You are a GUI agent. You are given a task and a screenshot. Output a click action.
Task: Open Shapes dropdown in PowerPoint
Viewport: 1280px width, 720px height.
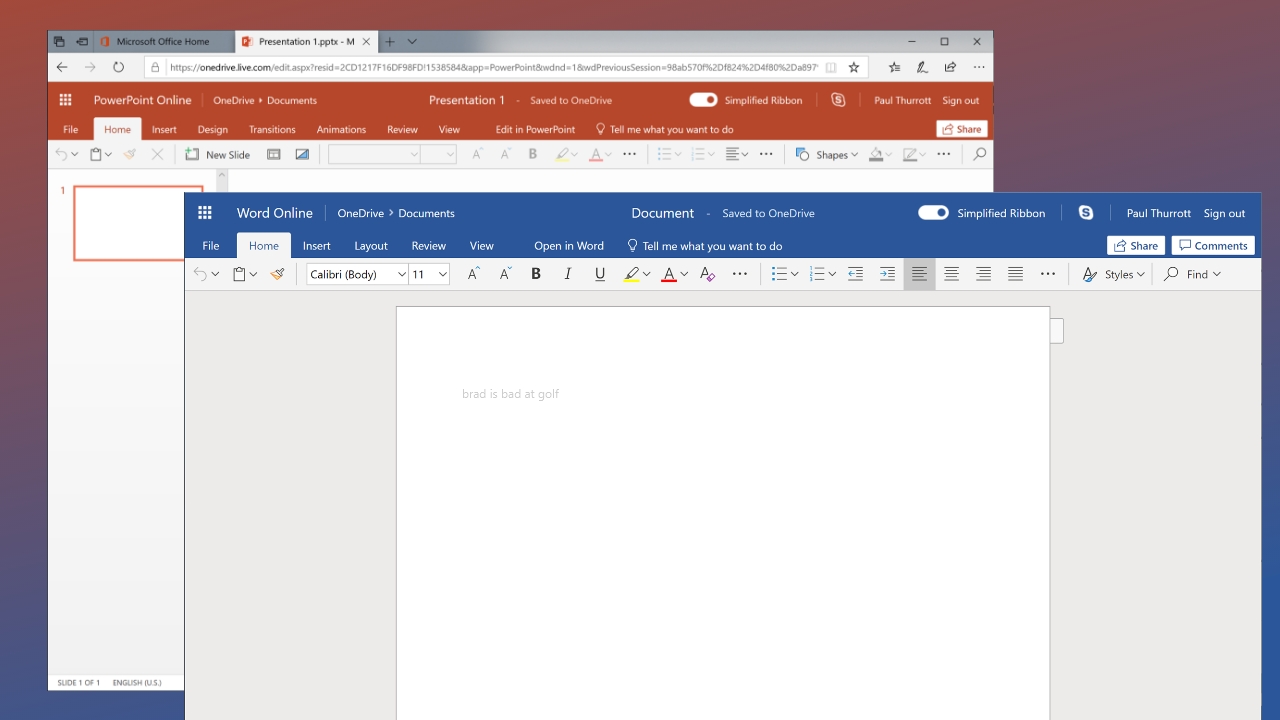(827, 155)
